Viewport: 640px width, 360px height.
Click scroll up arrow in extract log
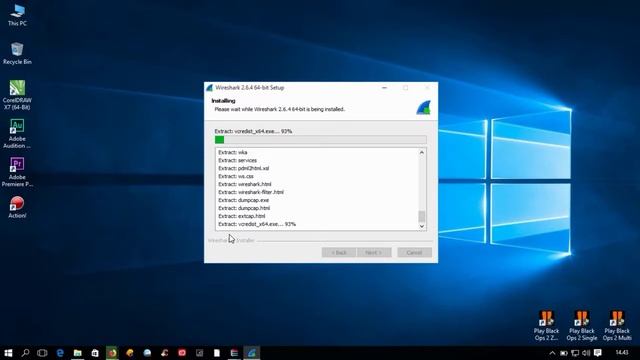point(422,152)
